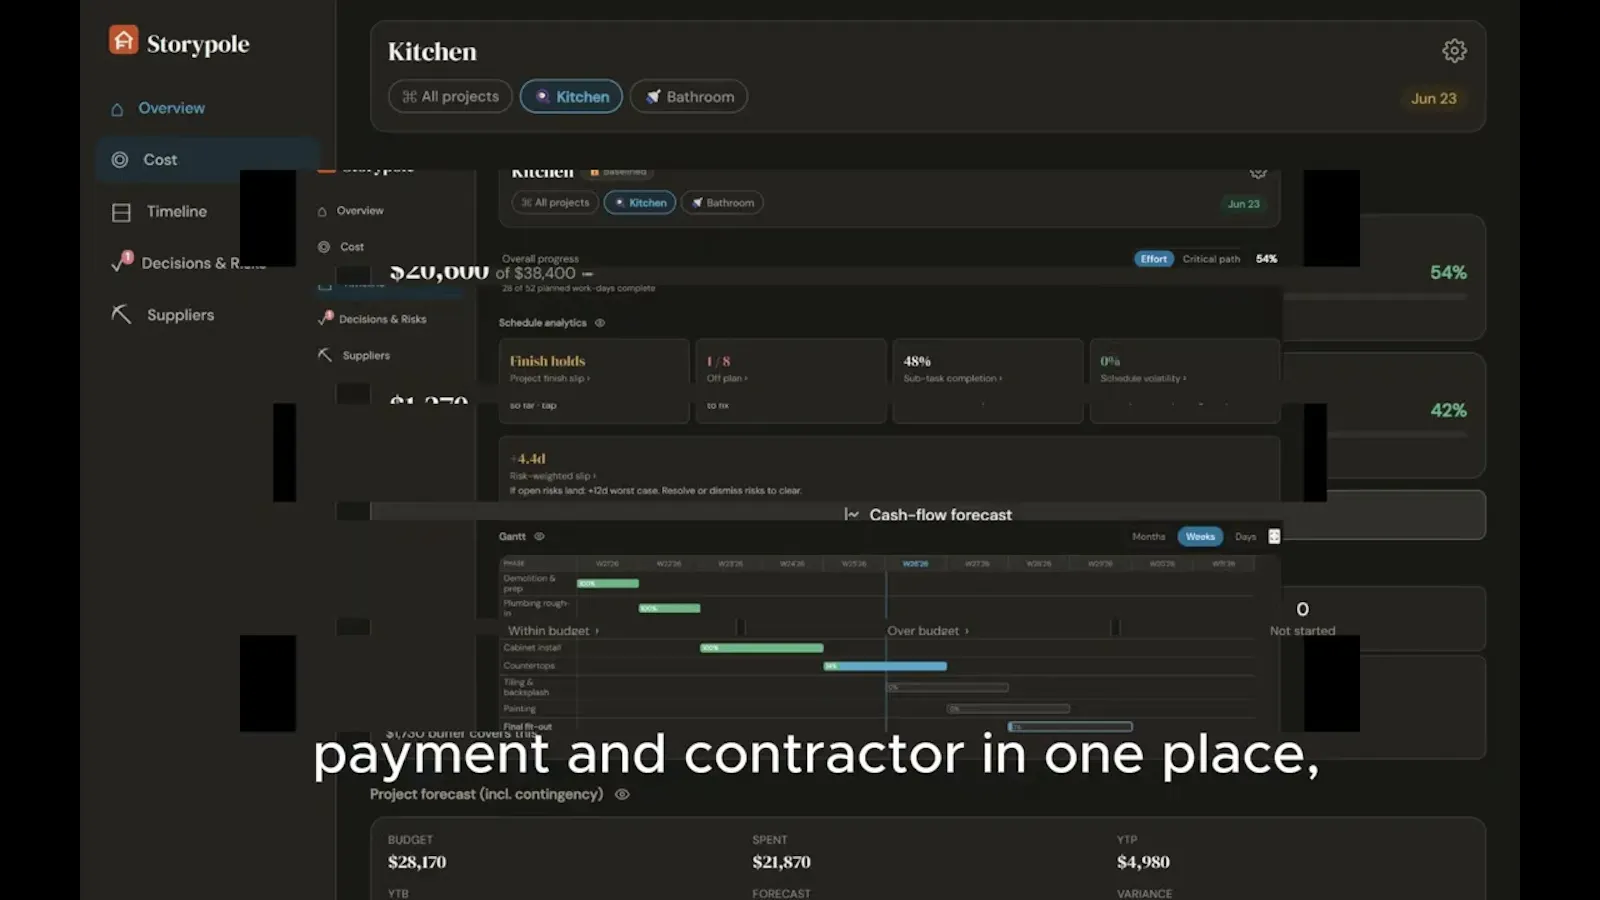Click the $28,170 BUDGET value
Viewport: 1600px width, 900px height.
[417, 863]
